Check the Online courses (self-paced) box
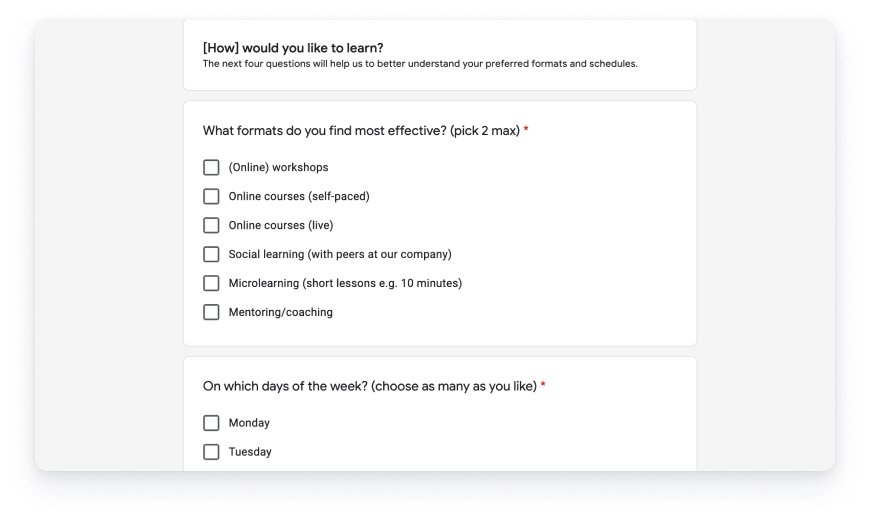This screenshot has height=521, width=870. pyautogui.click(x=211, y=196)
